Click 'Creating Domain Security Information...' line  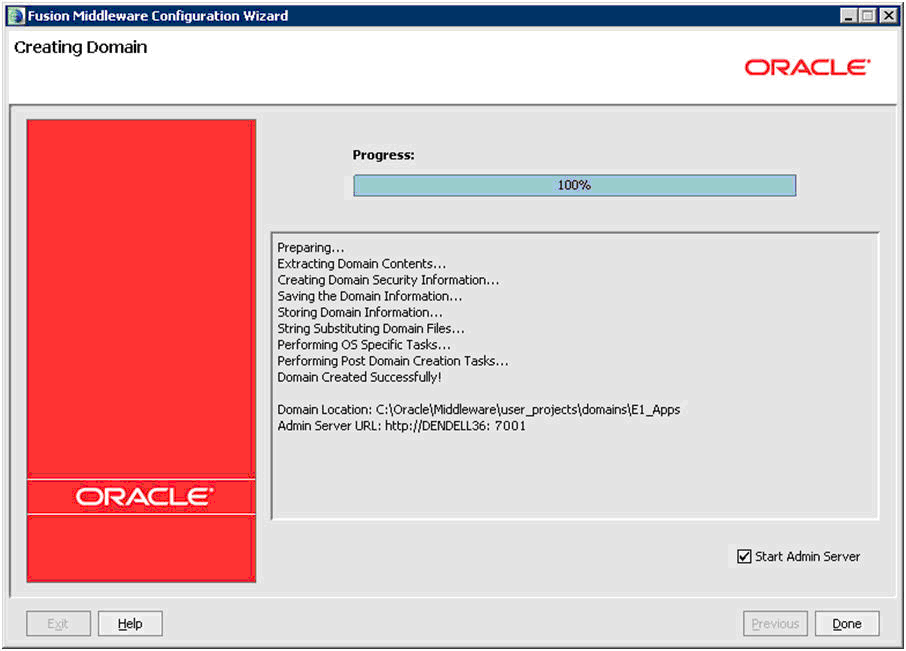(x=388, y=280)
